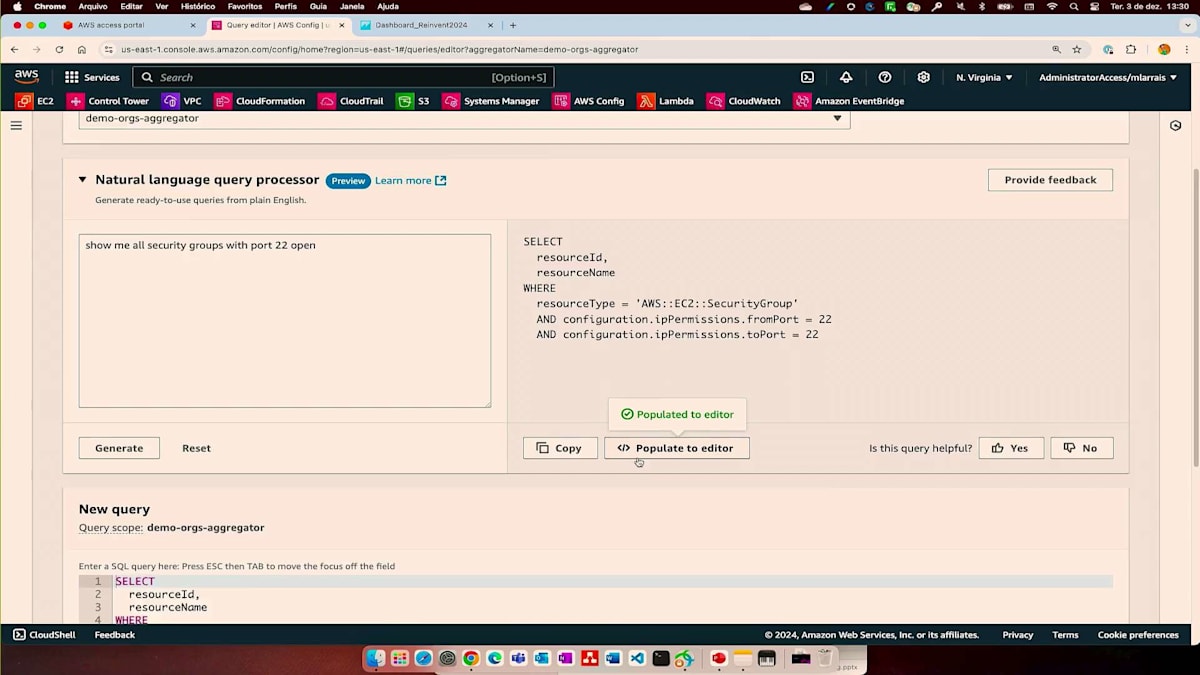Open Finder from the Dock
Screen dimensions: 1200x675
[375, 658]
